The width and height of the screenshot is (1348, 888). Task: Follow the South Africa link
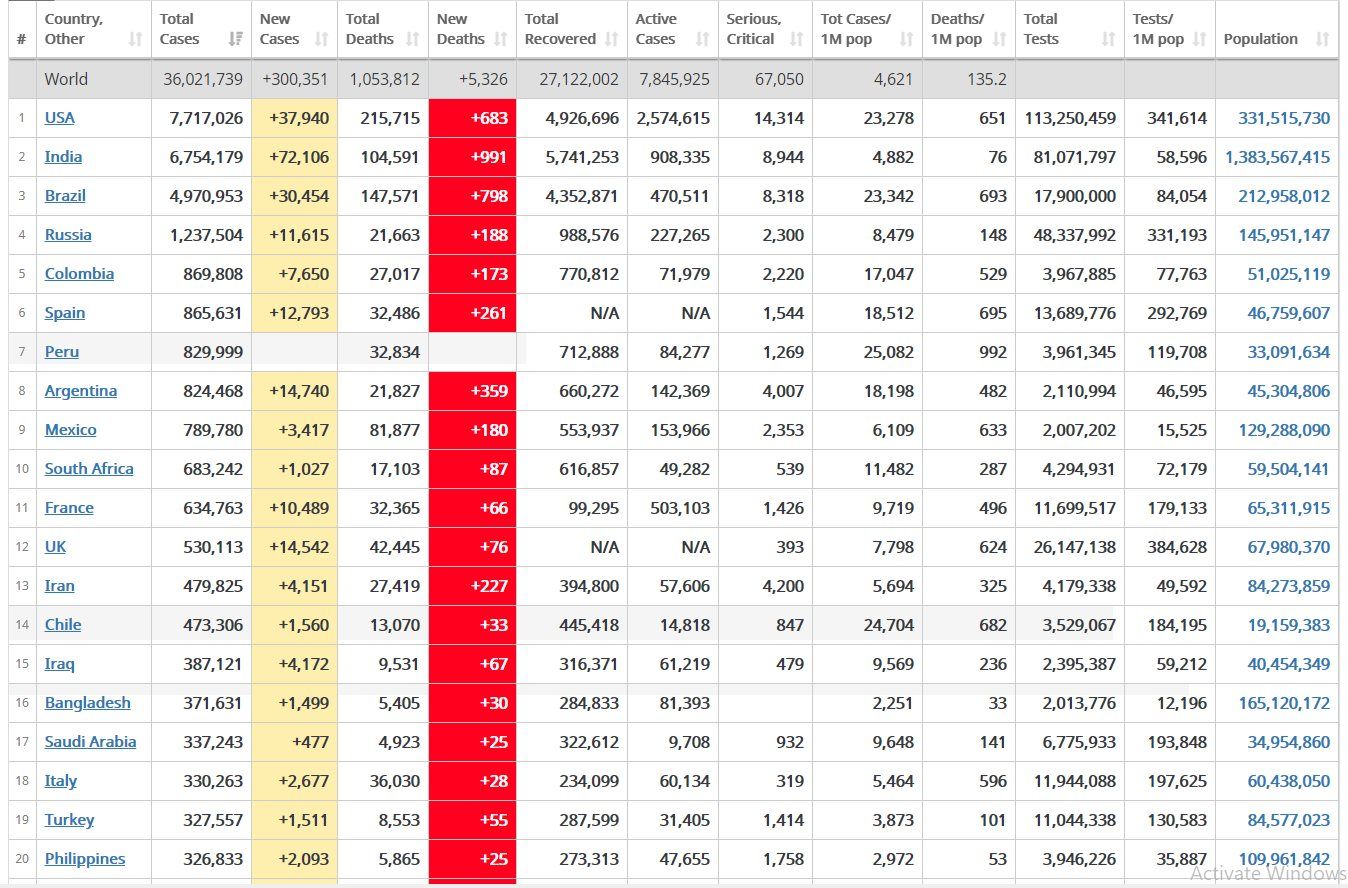click(x=89, y=469)
